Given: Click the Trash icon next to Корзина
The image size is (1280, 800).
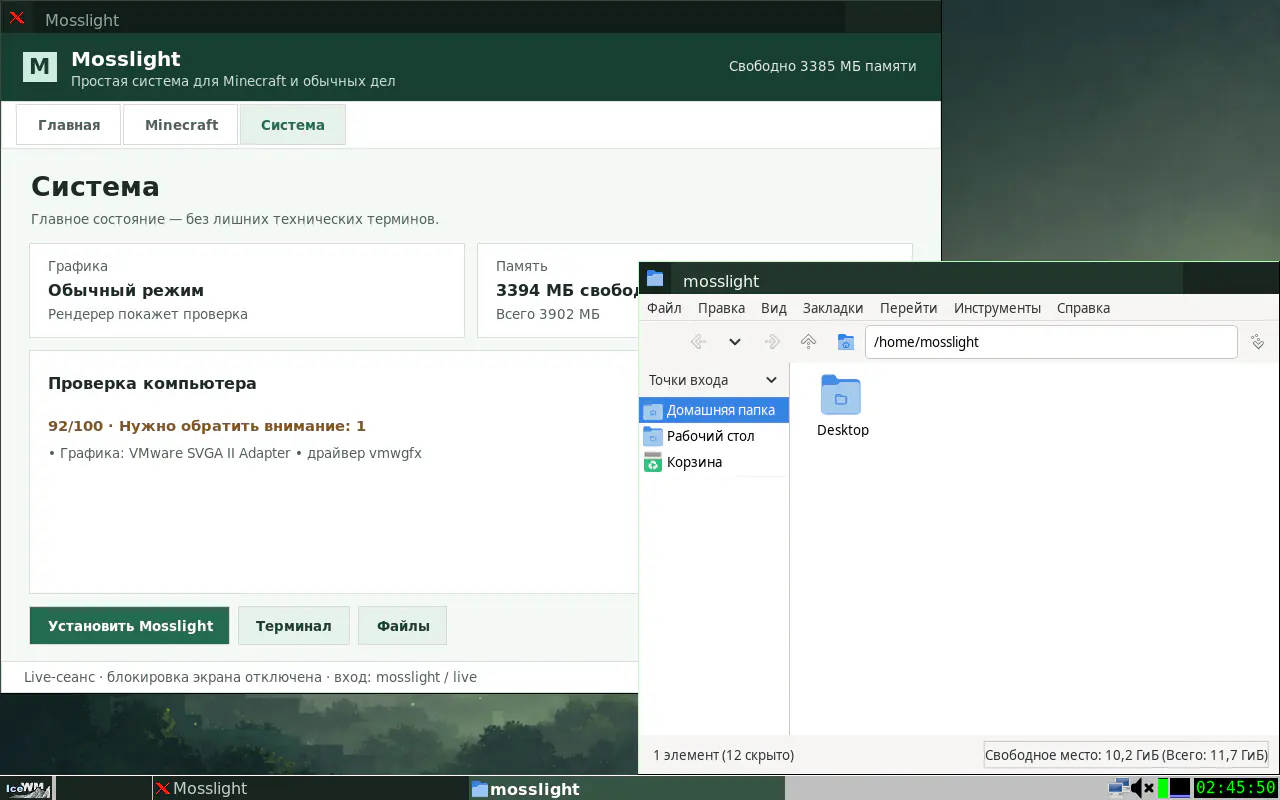Looking at the screenshot, I should tap(653, 462).
